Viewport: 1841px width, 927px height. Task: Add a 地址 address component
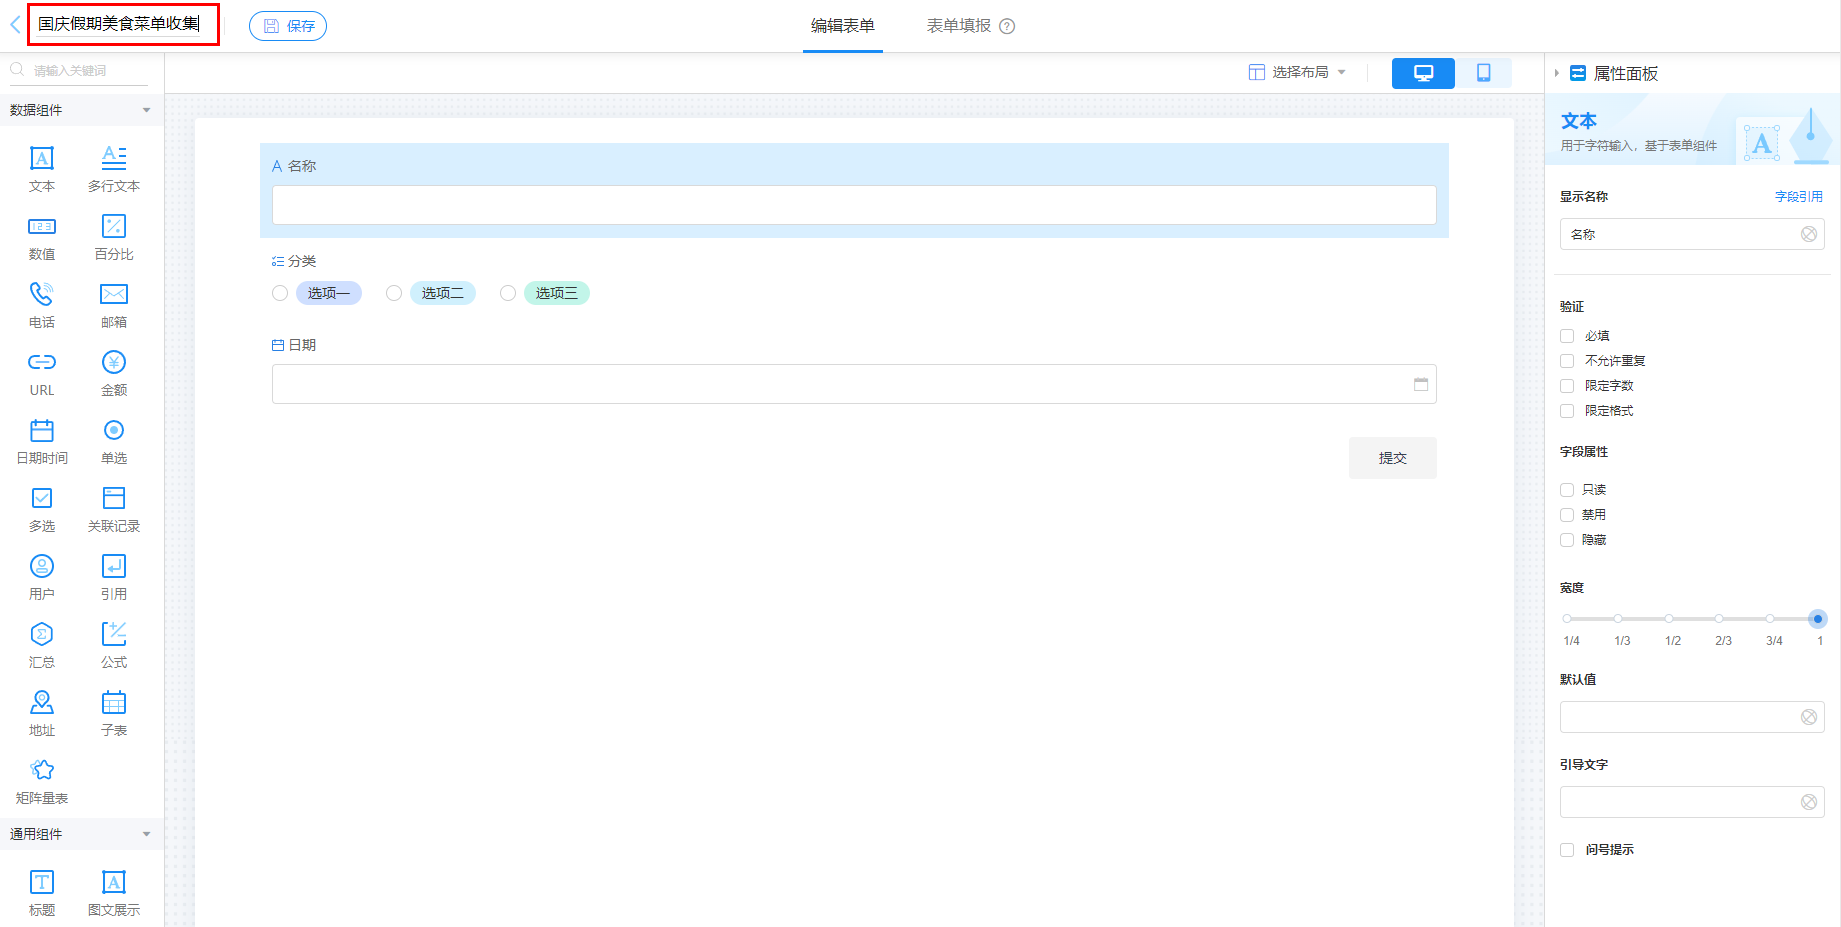point(42,713)
